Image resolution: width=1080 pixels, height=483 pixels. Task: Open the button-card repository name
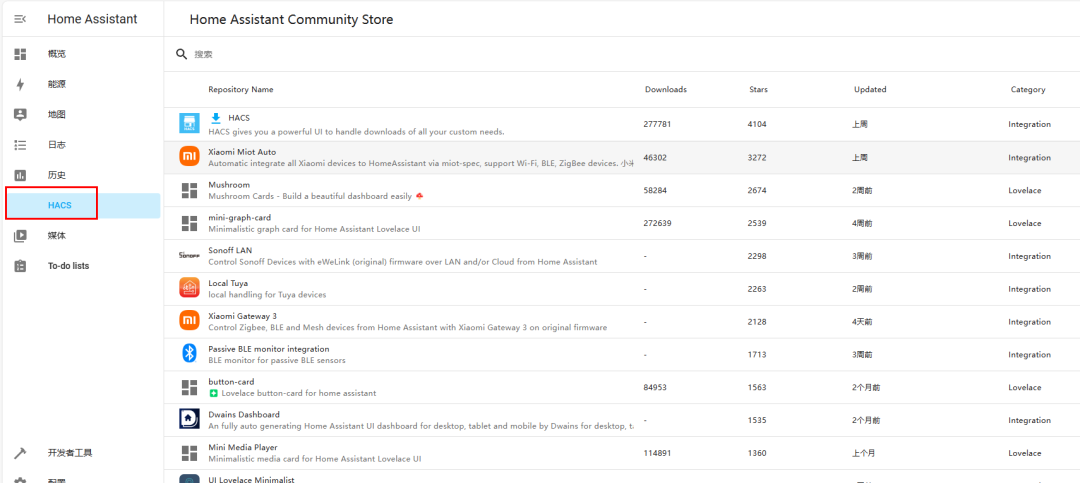tap(231, 382)
